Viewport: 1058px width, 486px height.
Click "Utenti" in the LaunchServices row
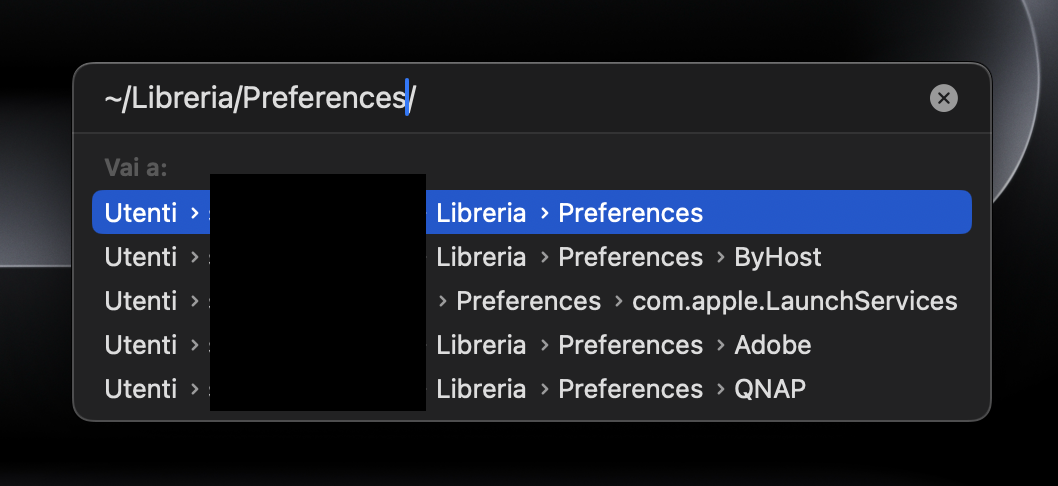140,301
